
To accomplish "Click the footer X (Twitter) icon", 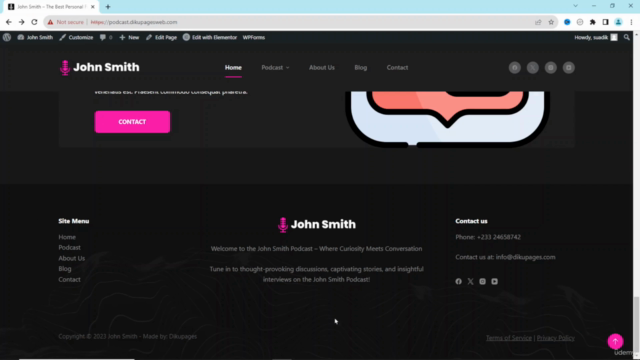I will click(x=471, y=281).
